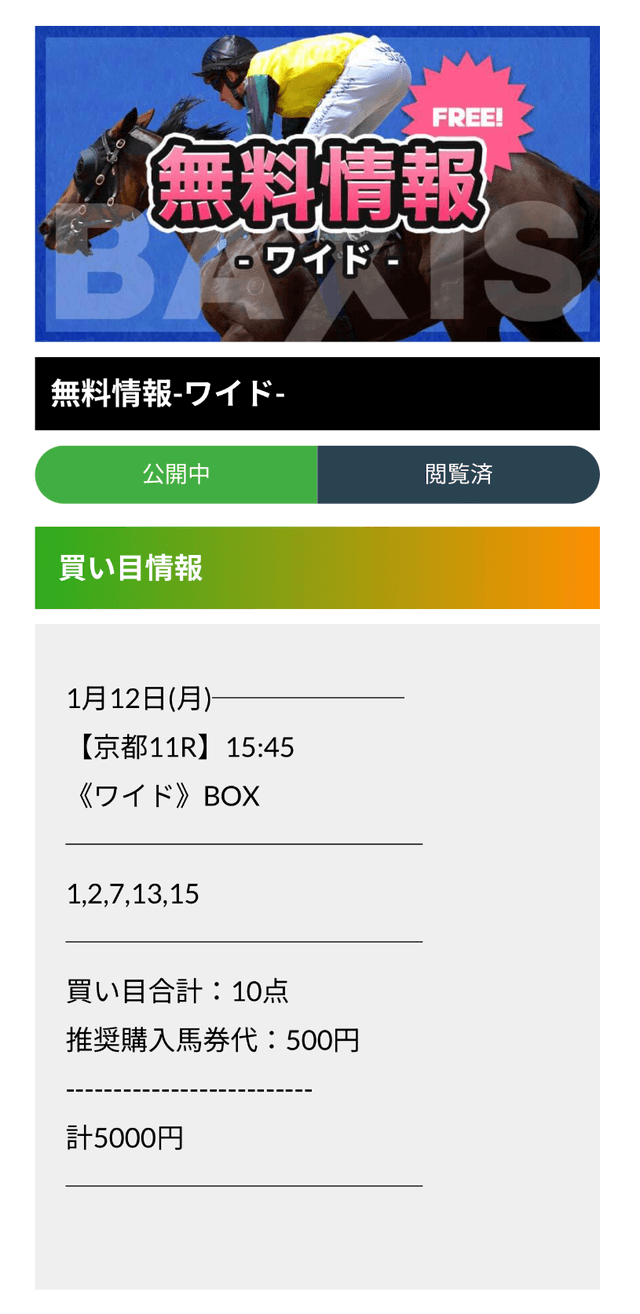Click the black 無料情報-ワイド- title bar
640x1314 pixels.
pyautogui.click(x=317, y=394)
